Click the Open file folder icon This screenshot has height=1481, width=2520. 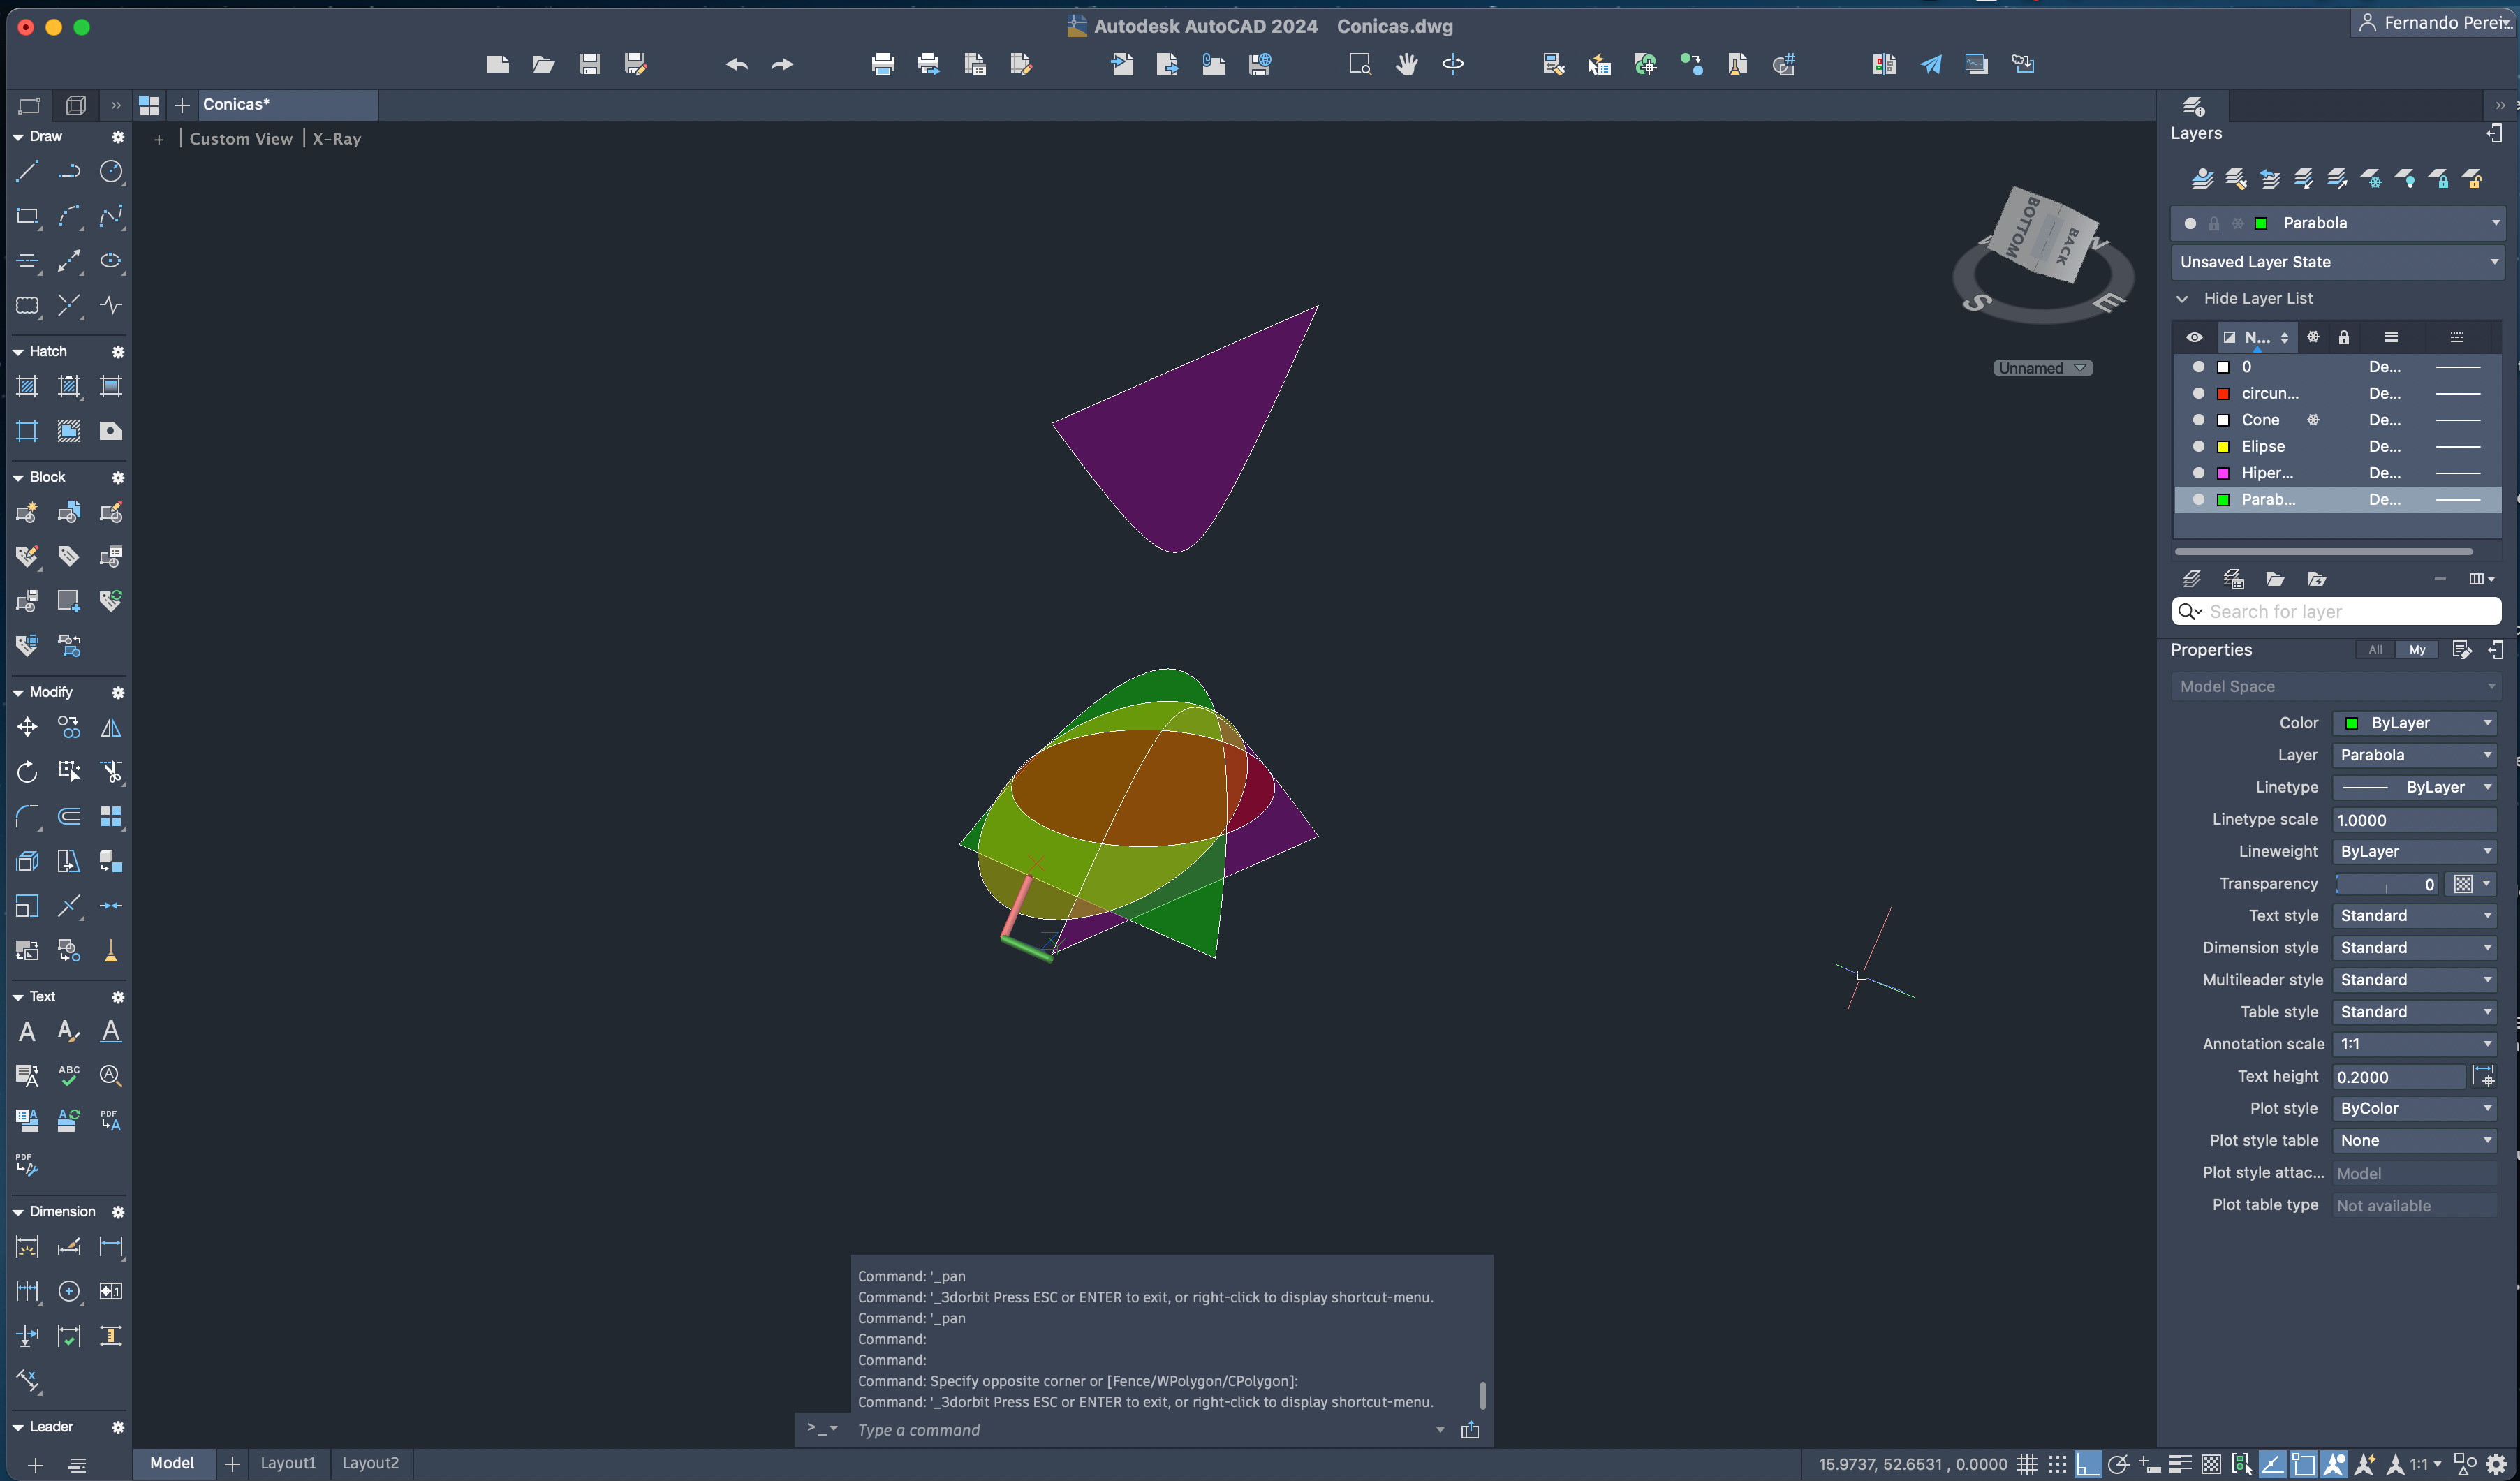tap(543, 64)
